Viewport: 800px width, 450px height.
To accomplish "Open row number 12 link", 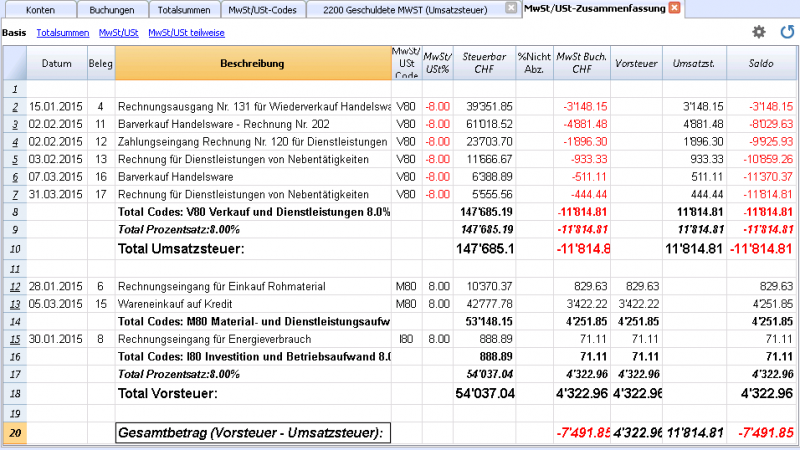I will click(x=15, y=286).
